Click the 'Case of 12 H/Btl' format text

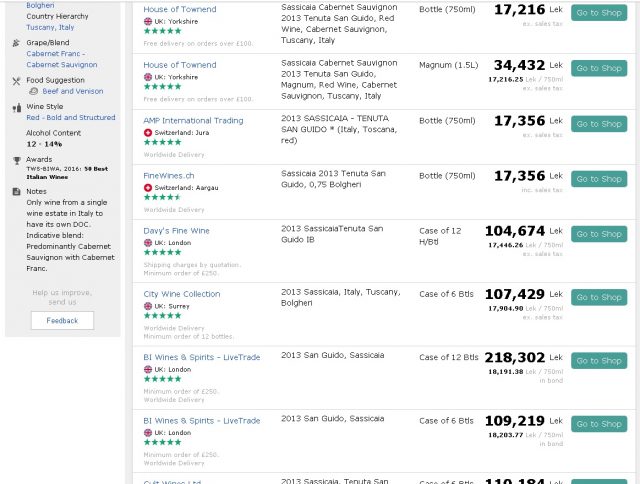440,236
